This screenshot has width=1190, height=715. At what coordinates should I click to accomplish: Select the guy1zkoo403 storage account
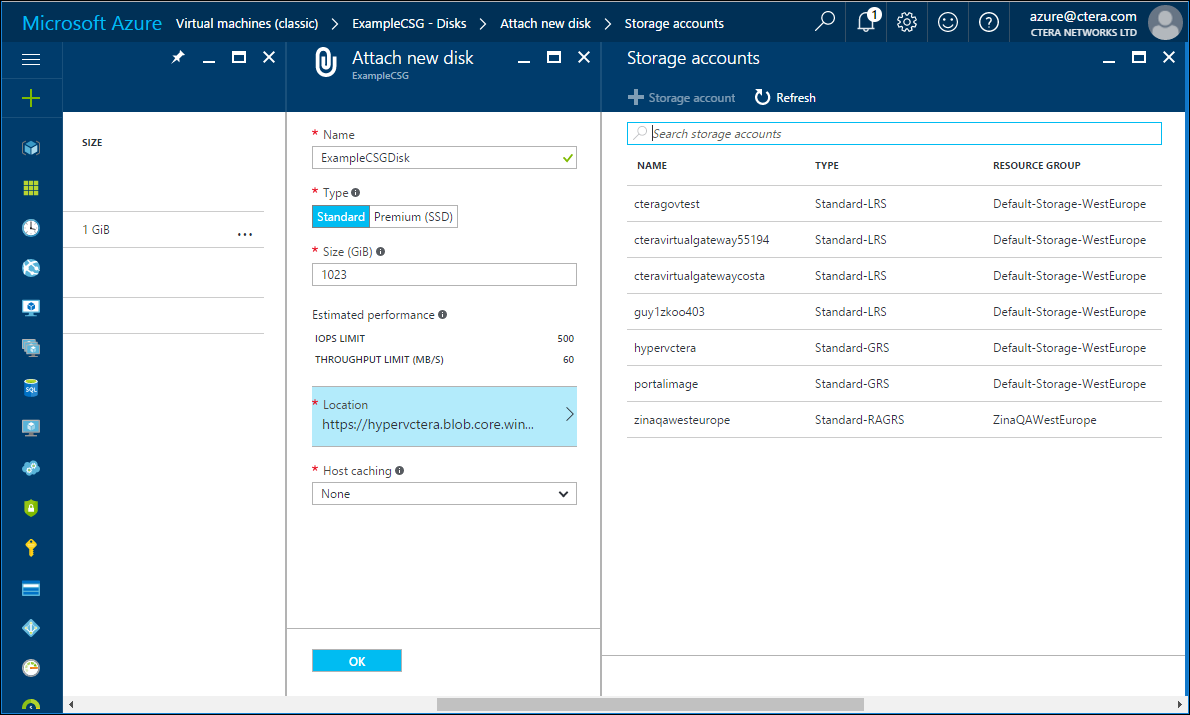pyautogui.click(x=894, y=311)
